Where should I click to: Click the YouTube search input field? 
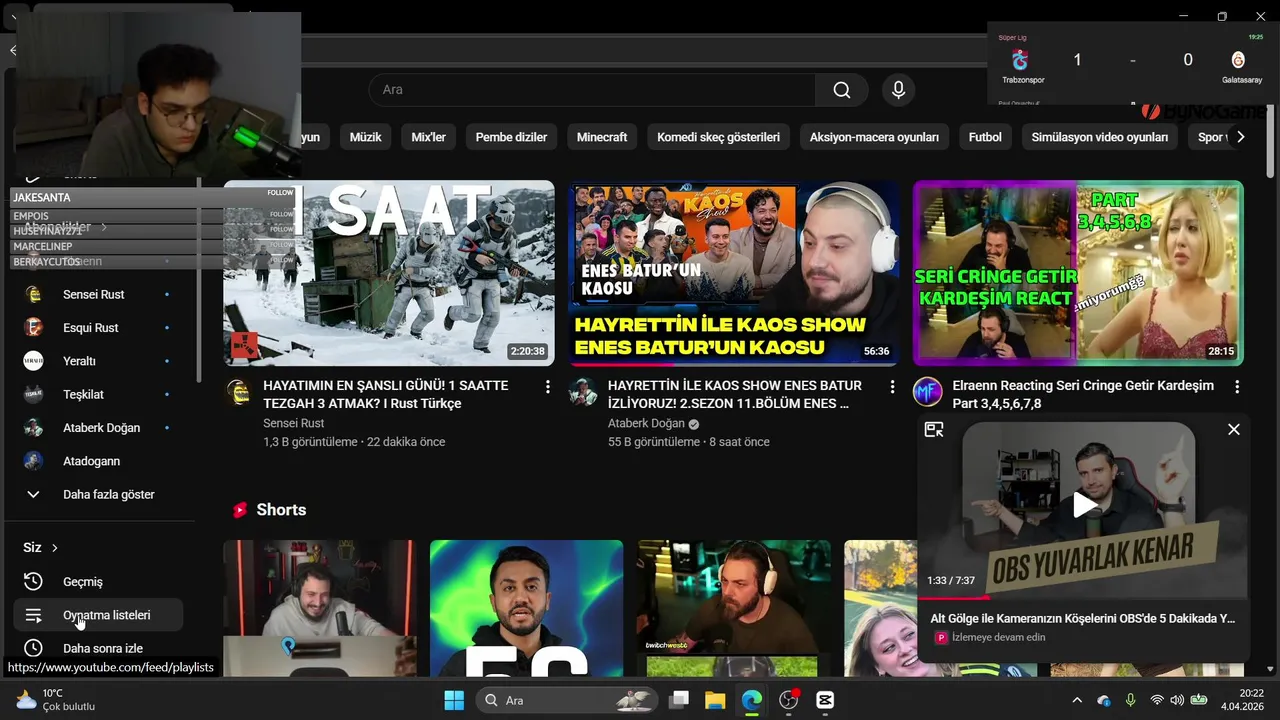point(592,90)
